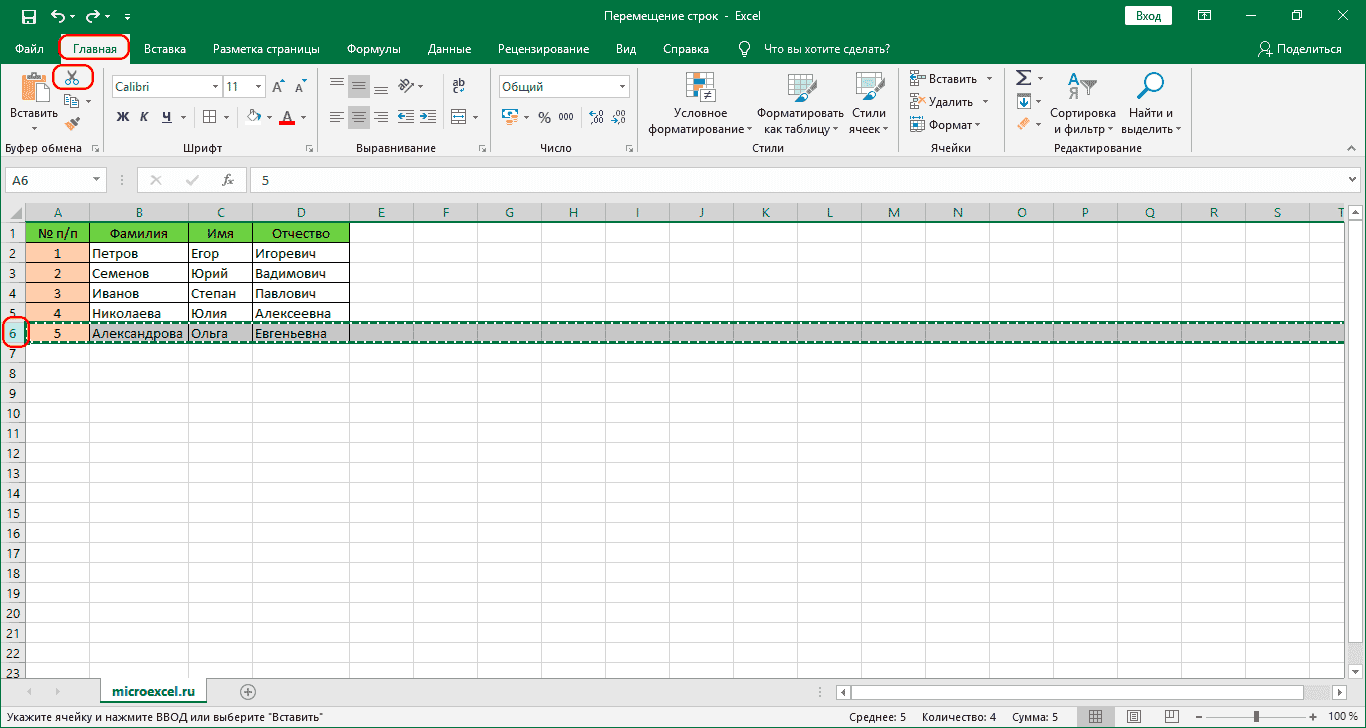
Task: Click the increase font size icon
Action: click(278, 87)
